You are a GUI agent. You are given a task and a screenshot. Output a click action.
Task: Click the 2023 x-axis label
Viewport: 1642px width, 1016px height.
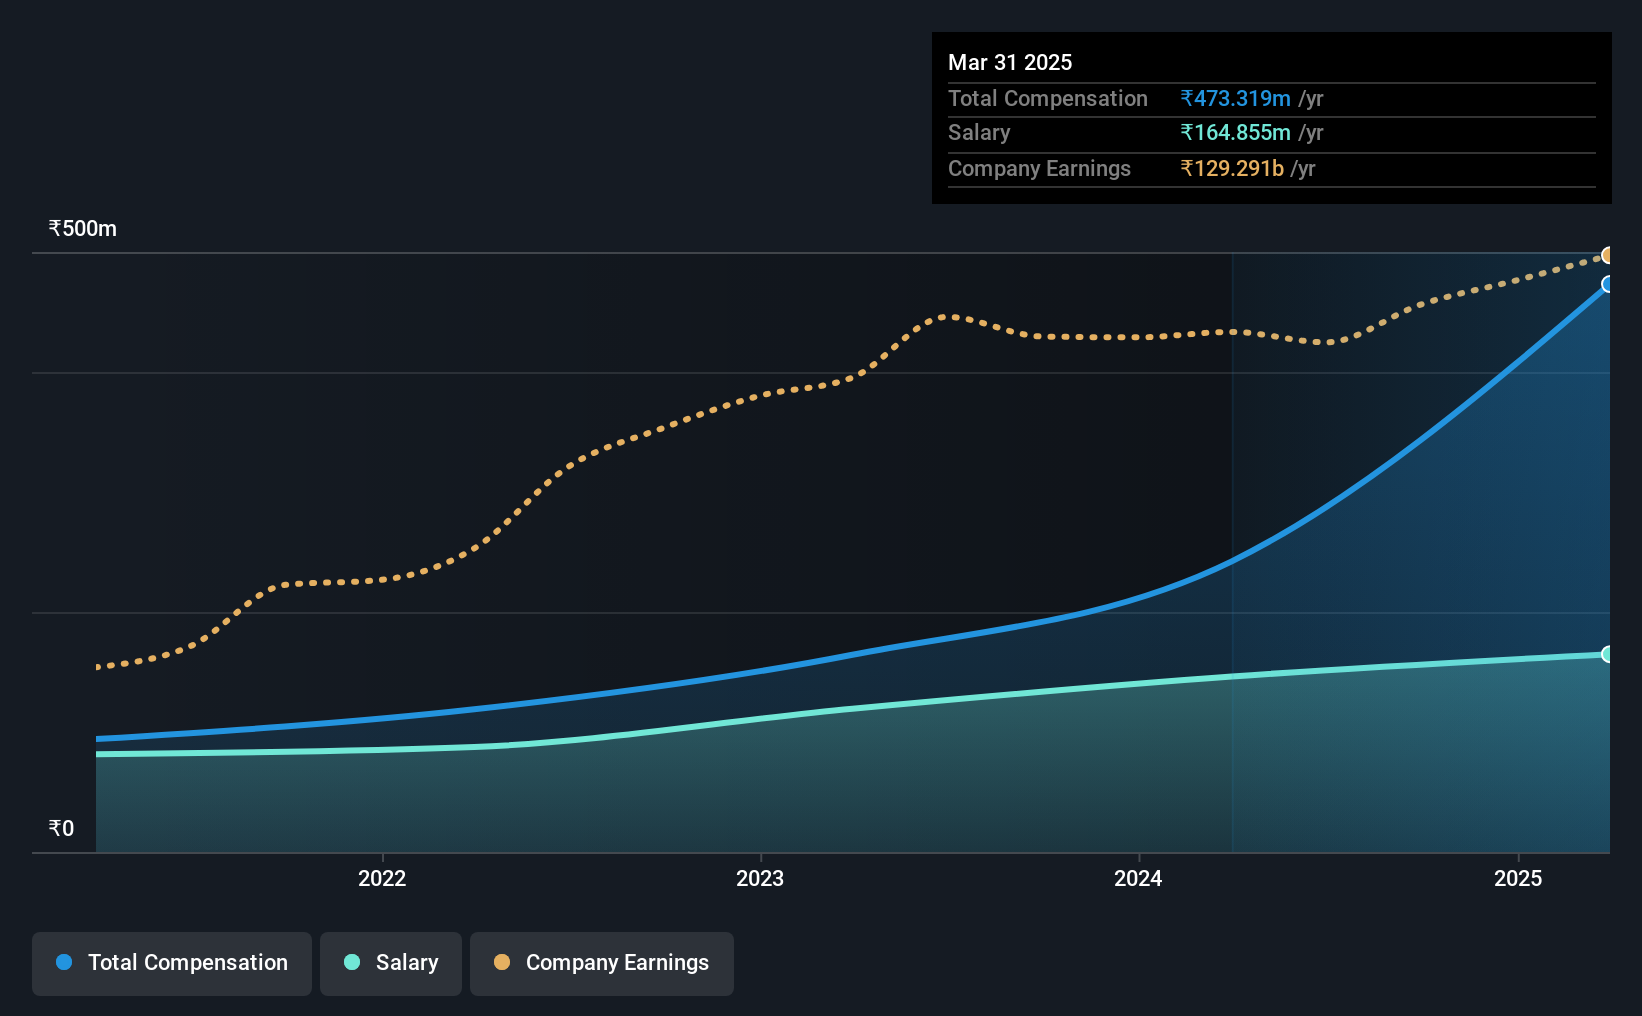click(760, 878)
